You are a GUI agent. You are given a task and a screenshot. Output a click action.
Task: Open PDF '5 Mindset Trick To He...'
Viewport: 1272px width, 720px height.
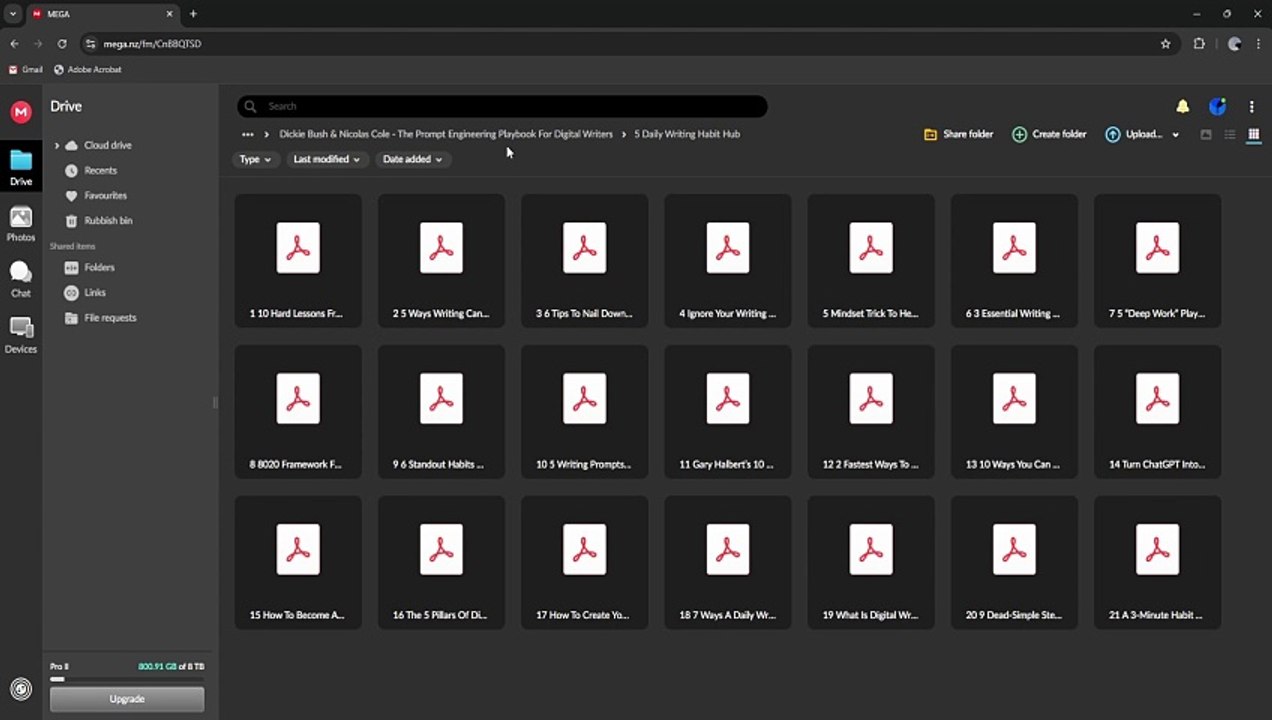[x=871, y=260]
